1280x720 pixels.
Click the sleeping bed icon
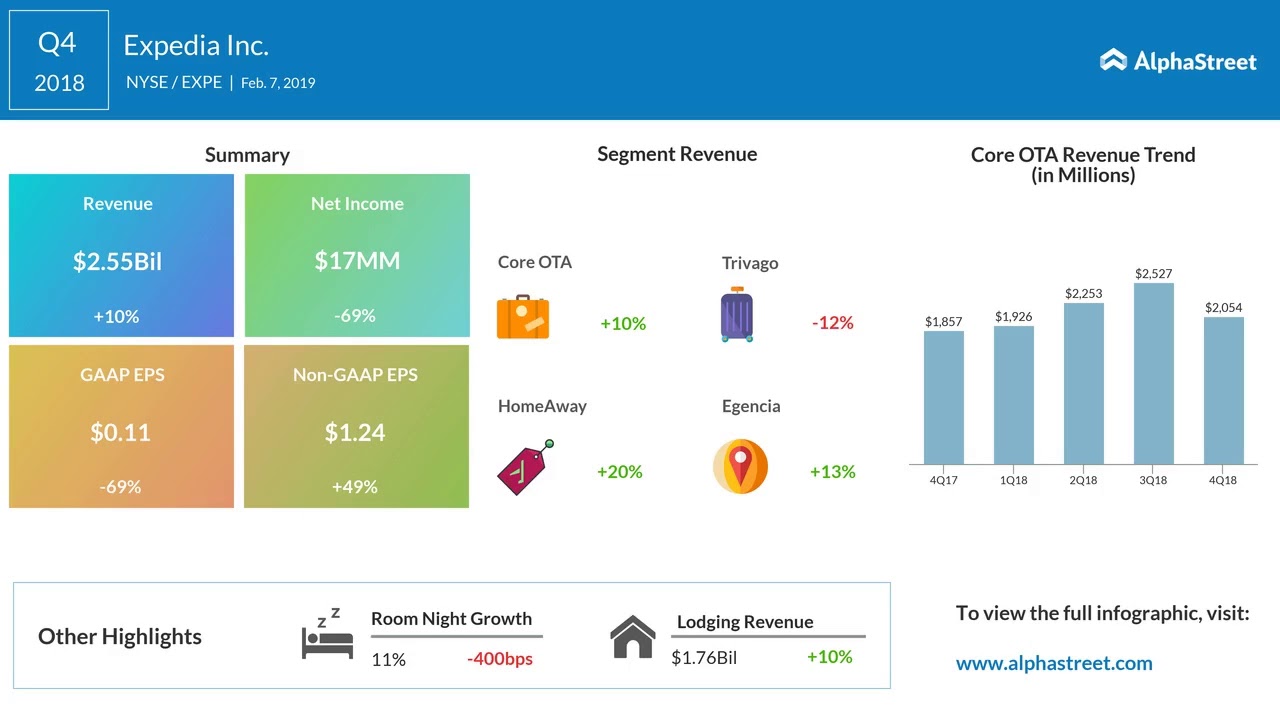327,634
